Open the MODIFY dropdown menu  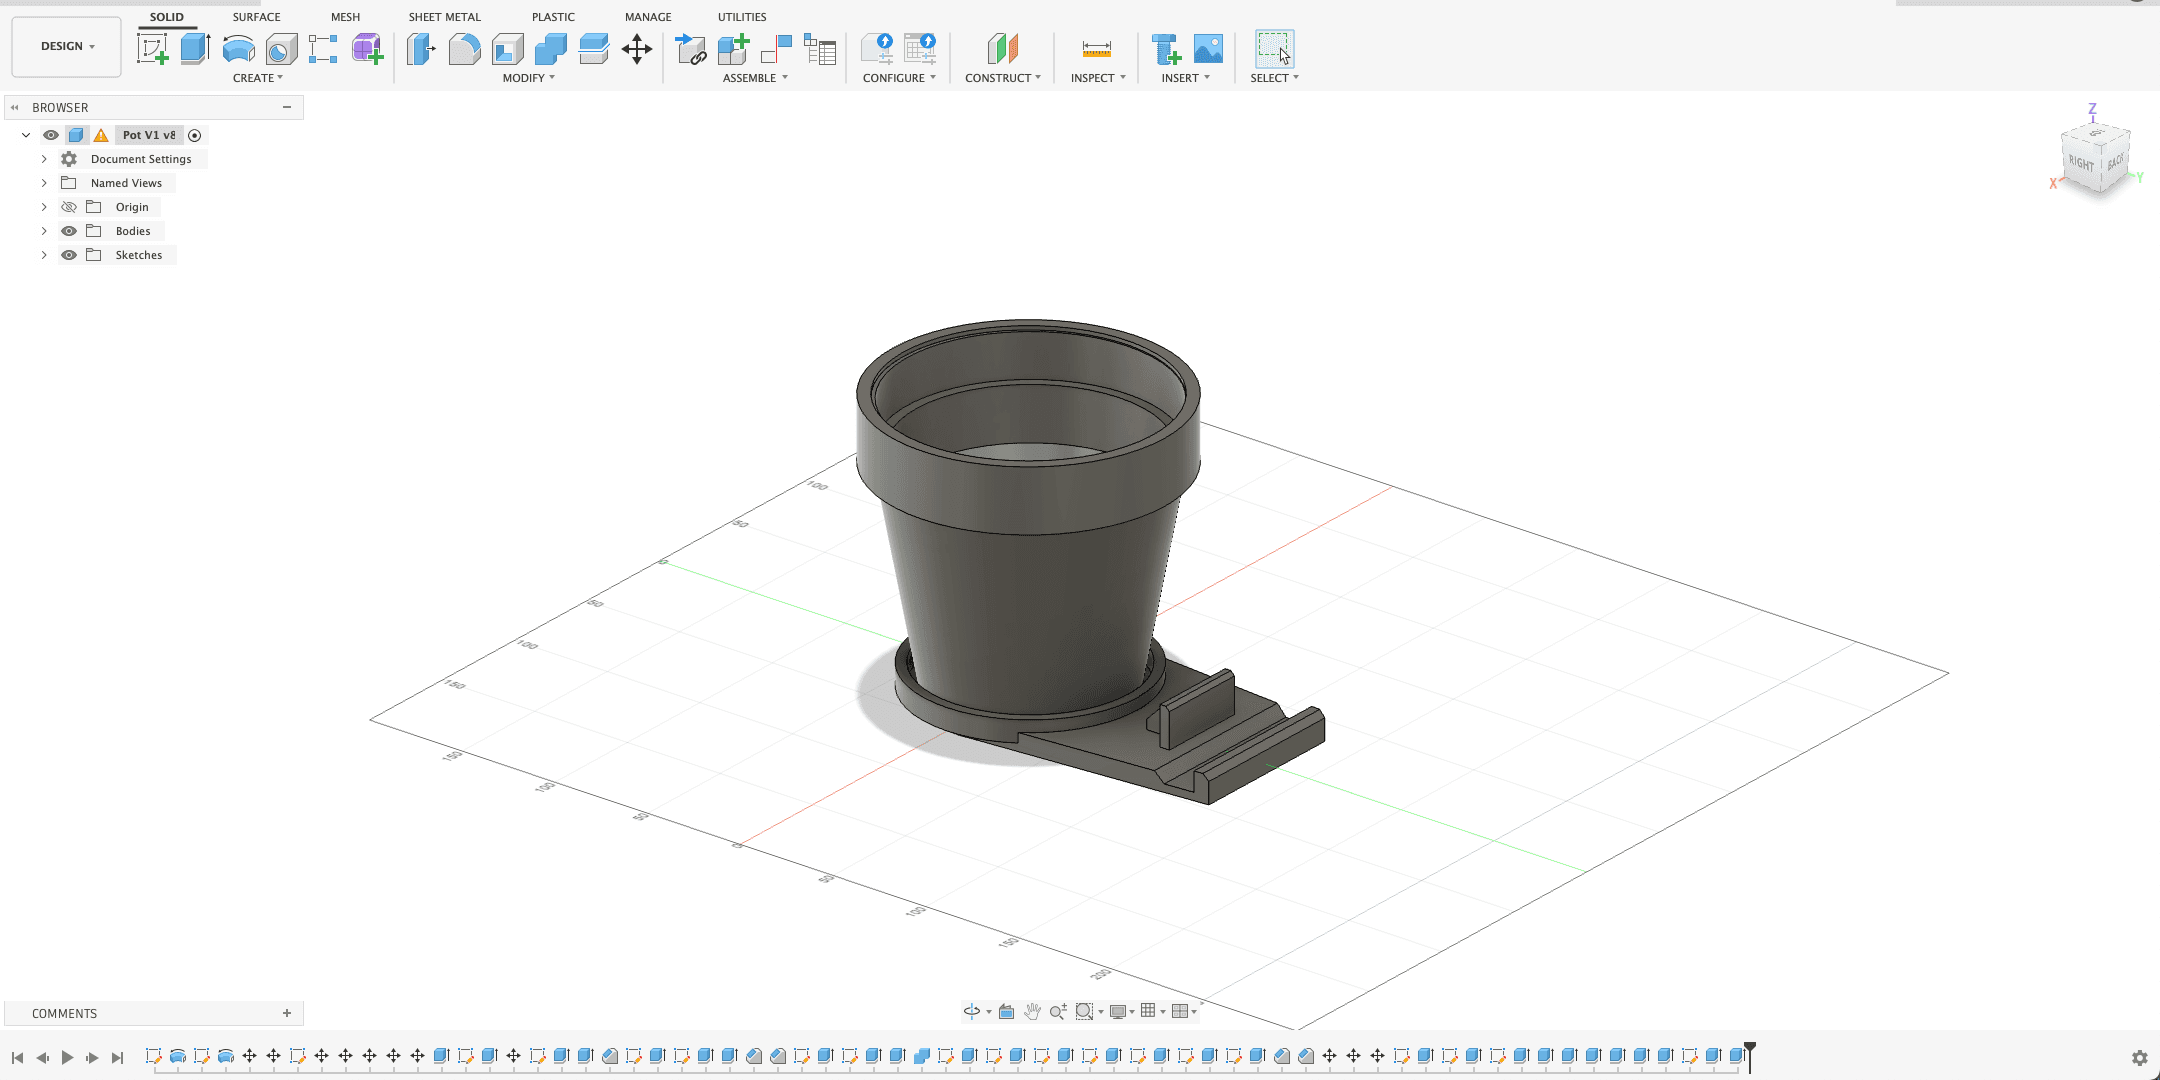(x=528, y=78)
